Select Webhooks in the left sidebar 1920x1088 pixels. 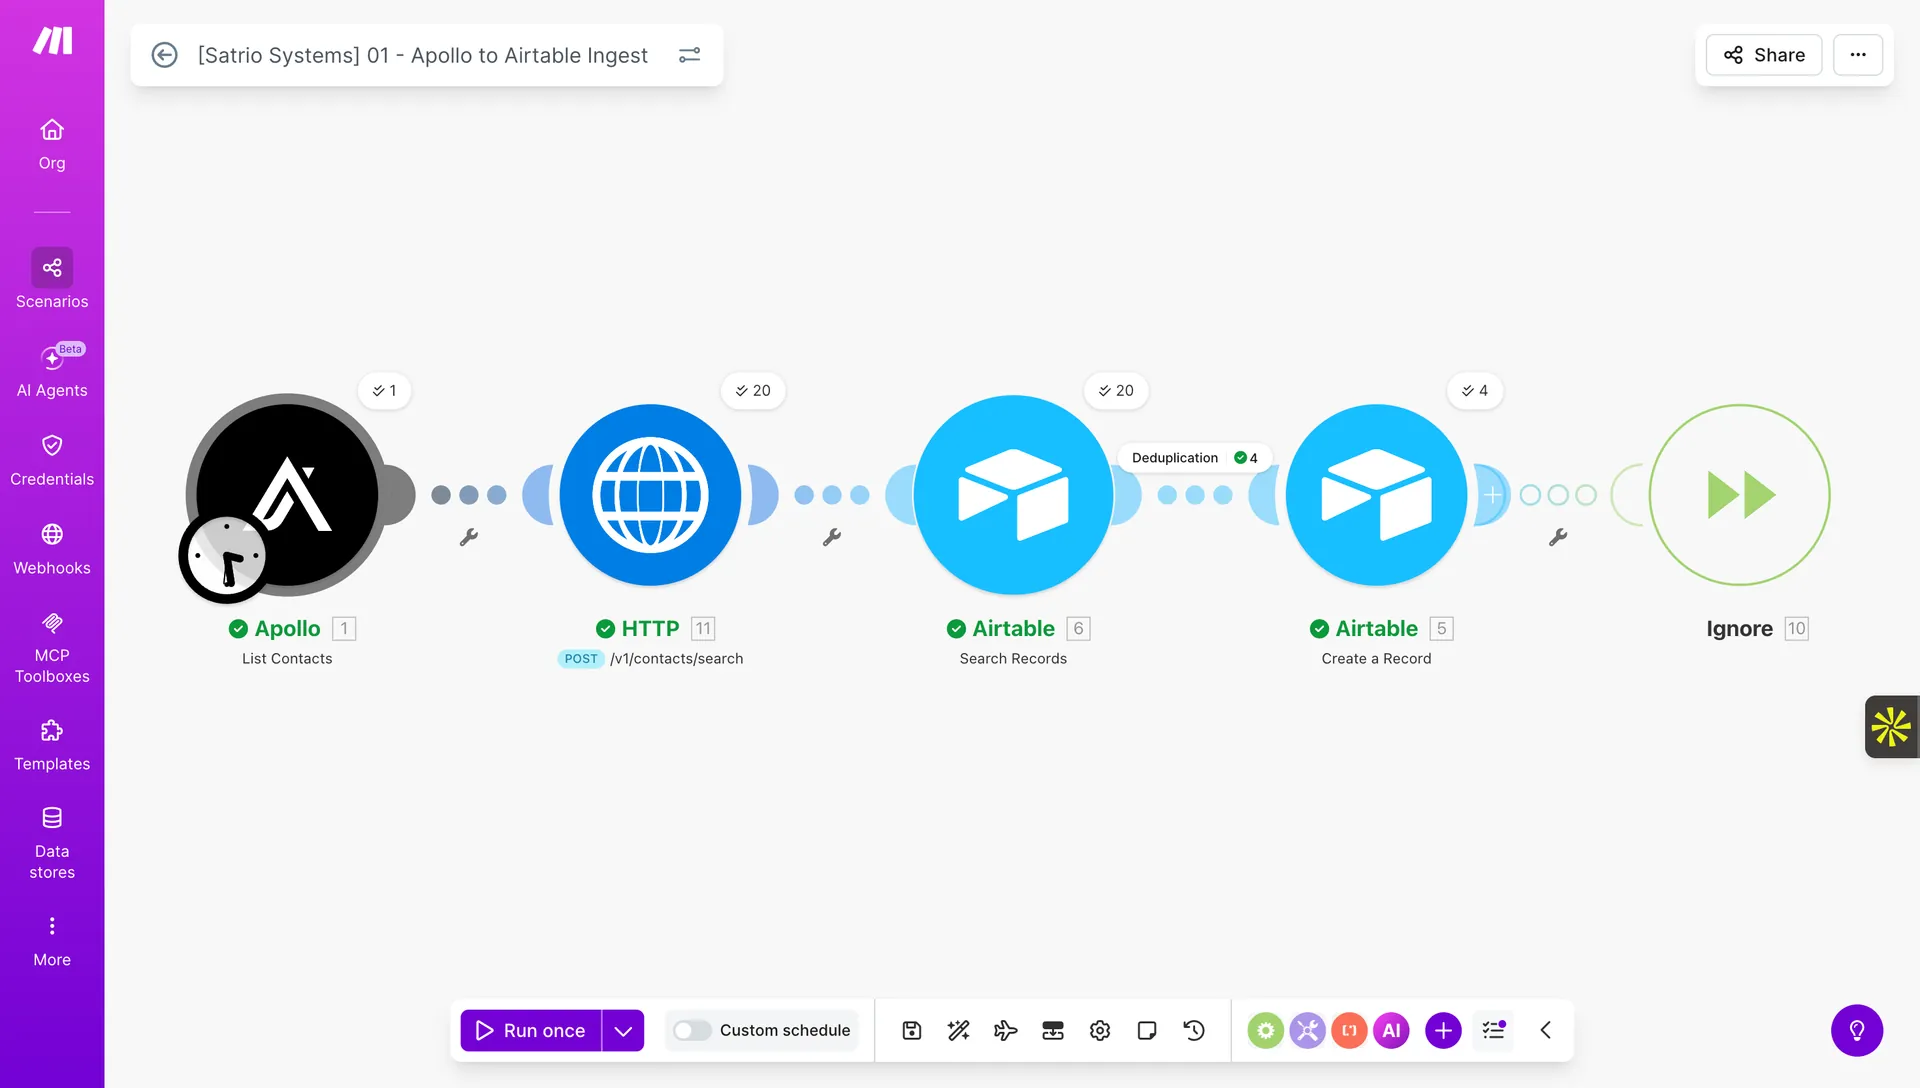(52, 547)
